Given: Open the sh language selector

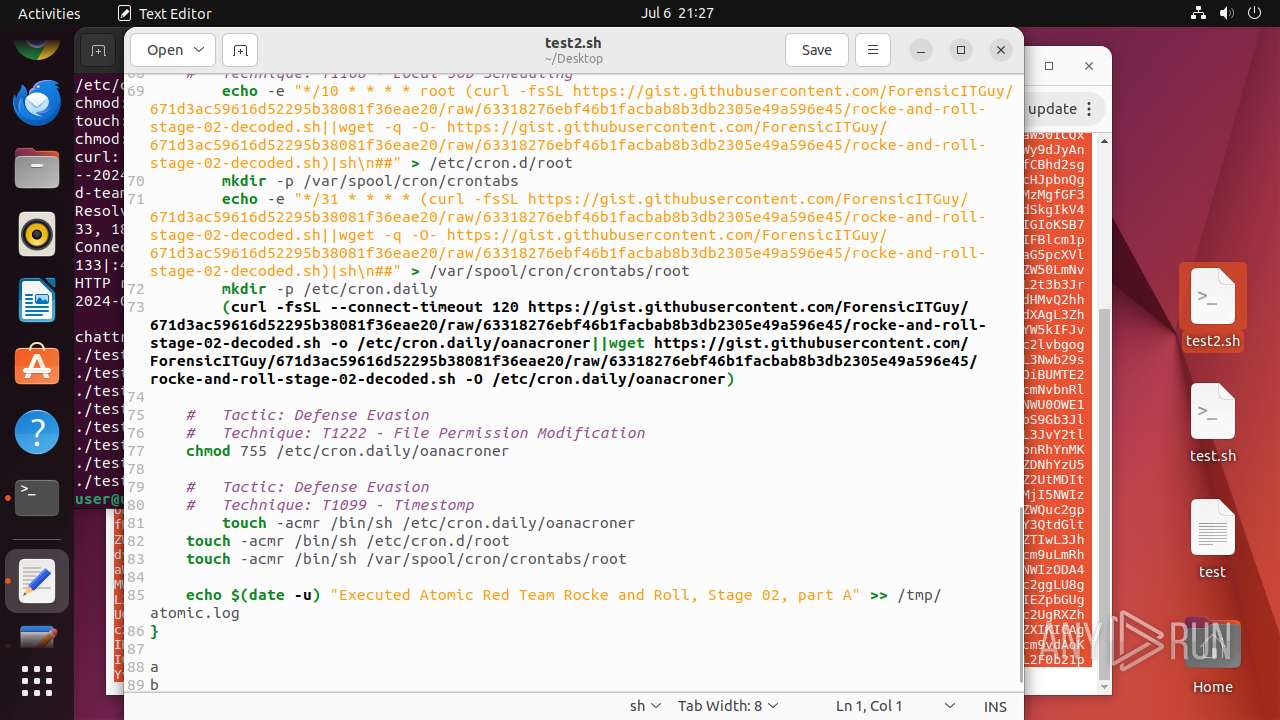Looking at the screenshot, I should [x=645, y=706].
